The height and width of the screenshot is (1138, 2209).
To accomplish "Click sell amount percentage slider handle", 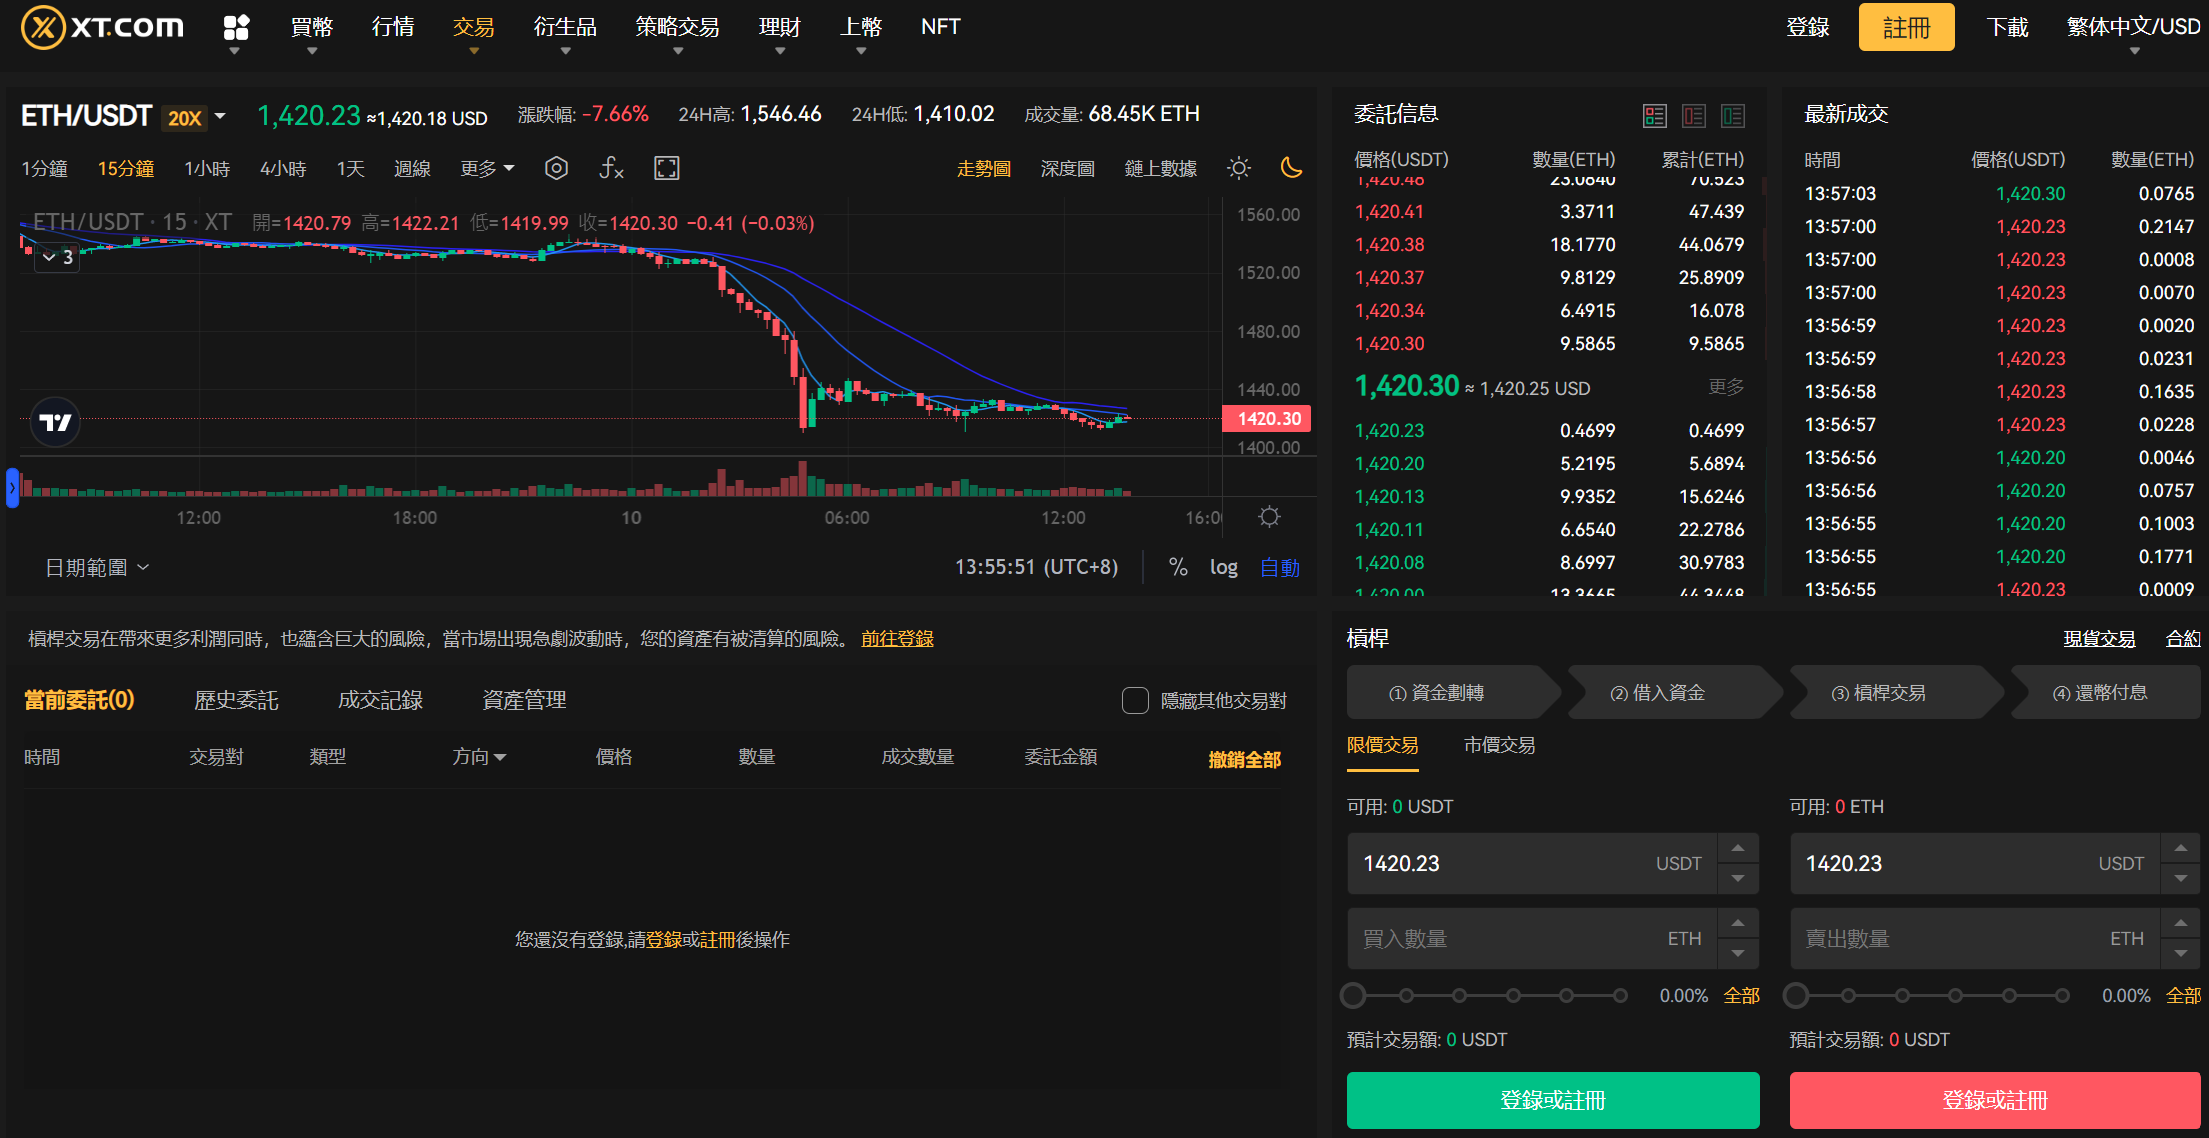I will (1796, 995).
